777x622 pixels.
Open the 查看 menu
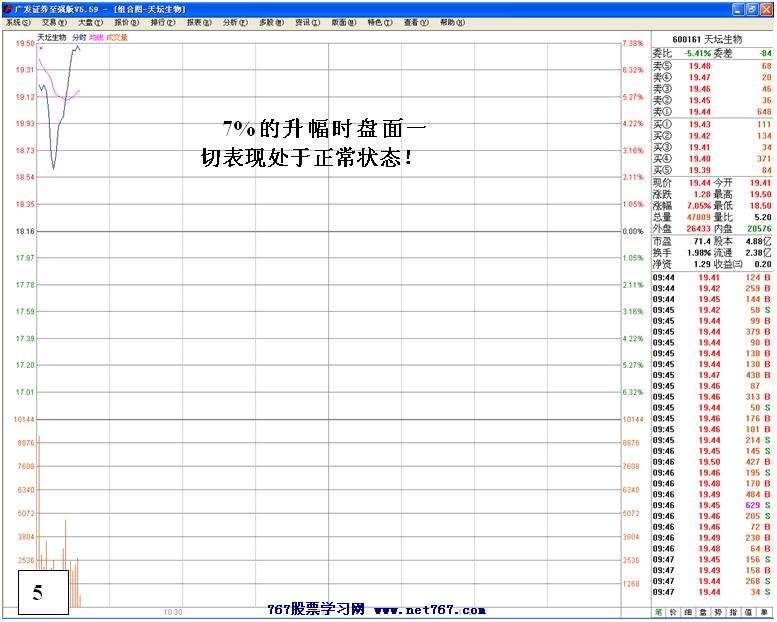click(416, 22)
